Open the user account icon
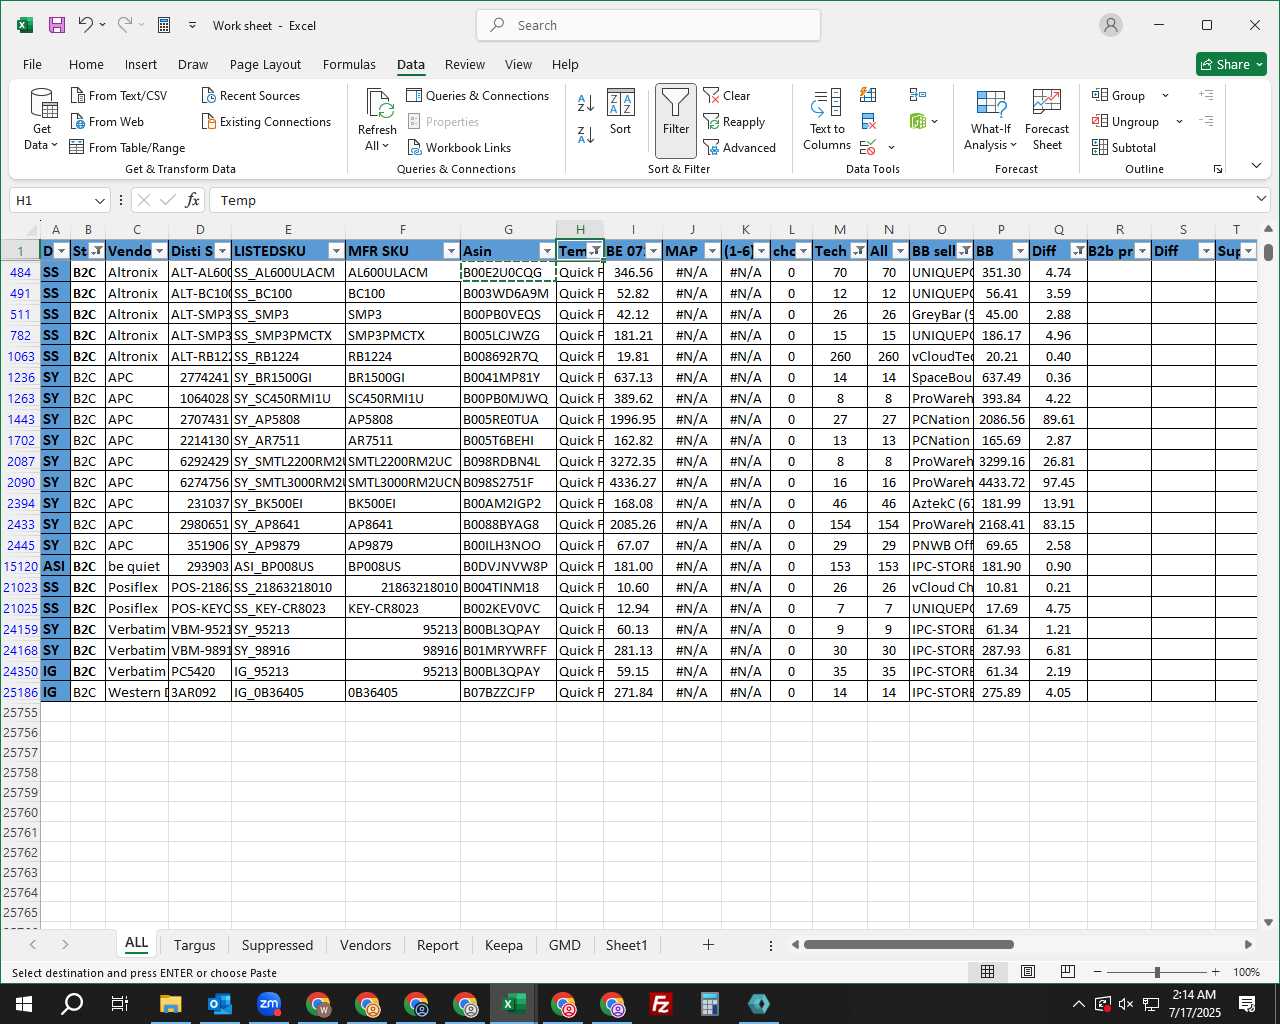1280x1024 pixels. pos(1110,25)
